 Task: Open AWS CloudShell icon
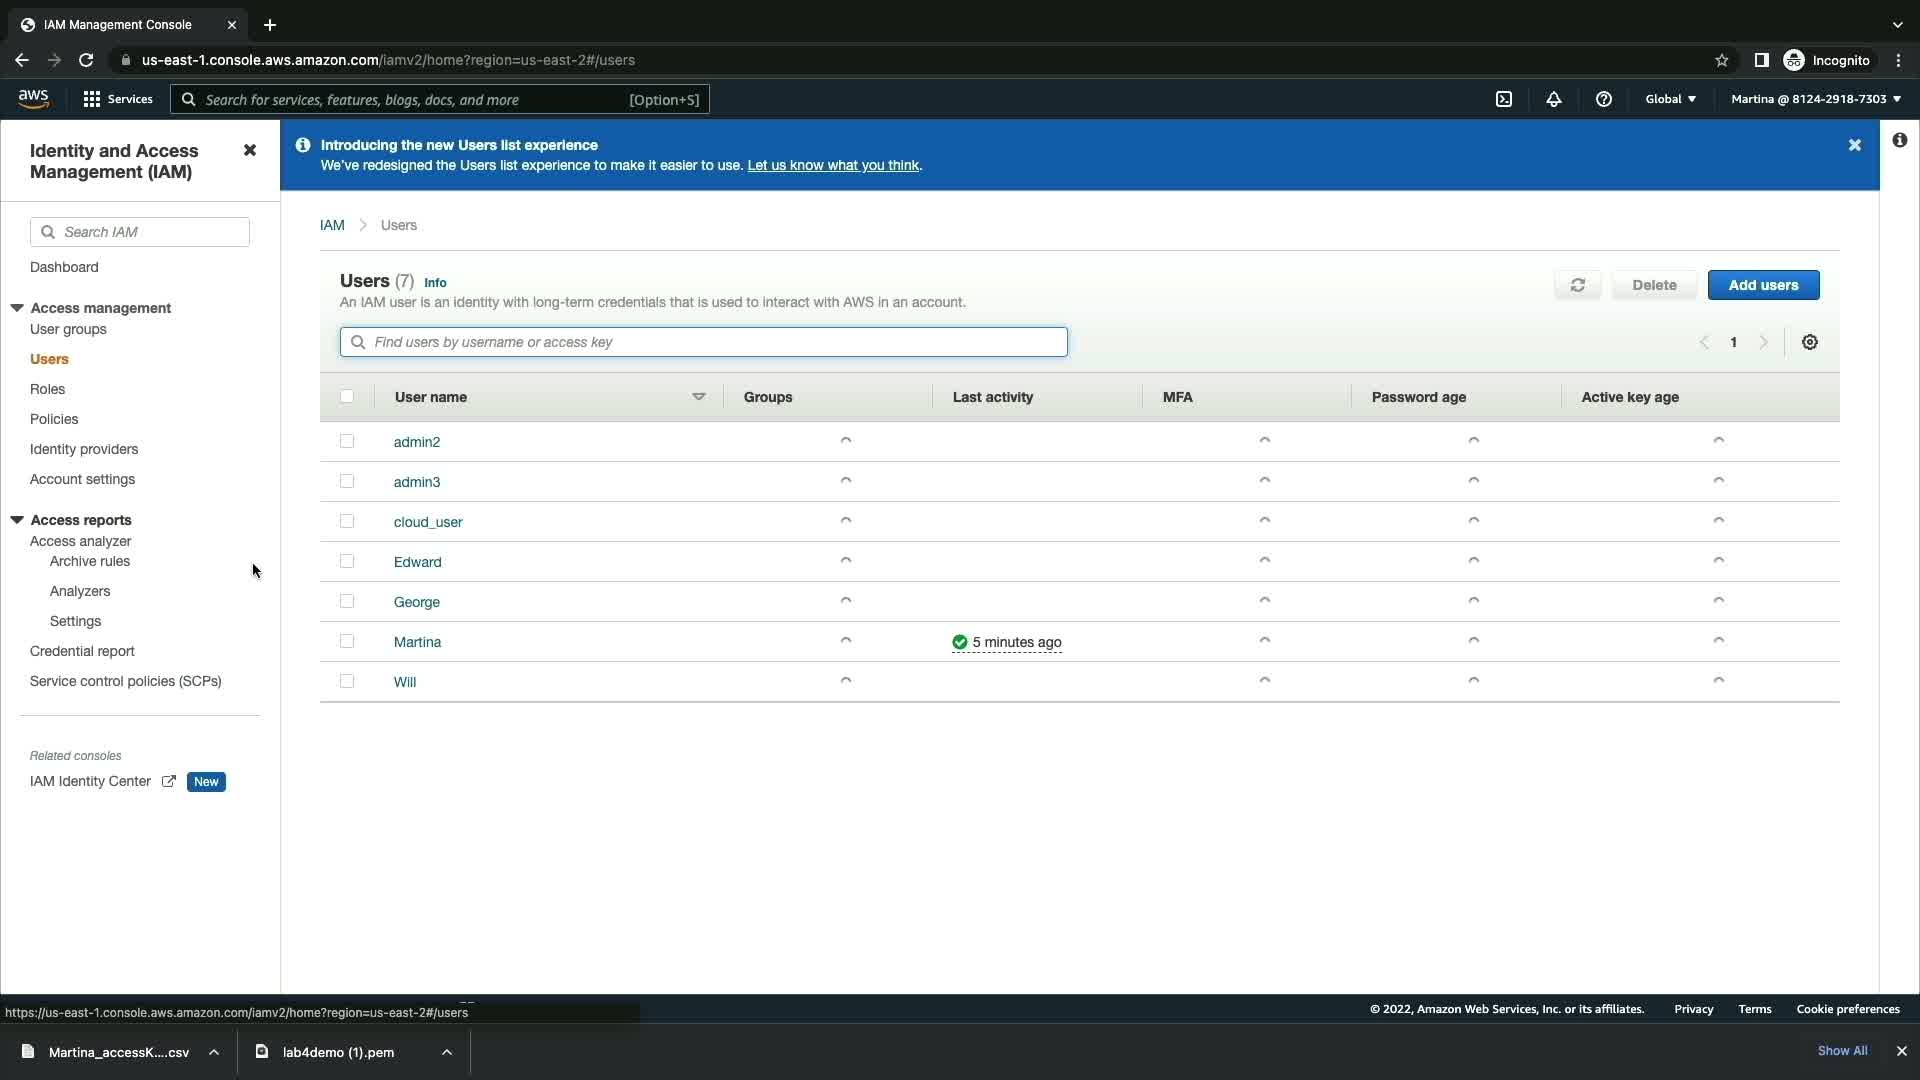(x=1504, y=99)
